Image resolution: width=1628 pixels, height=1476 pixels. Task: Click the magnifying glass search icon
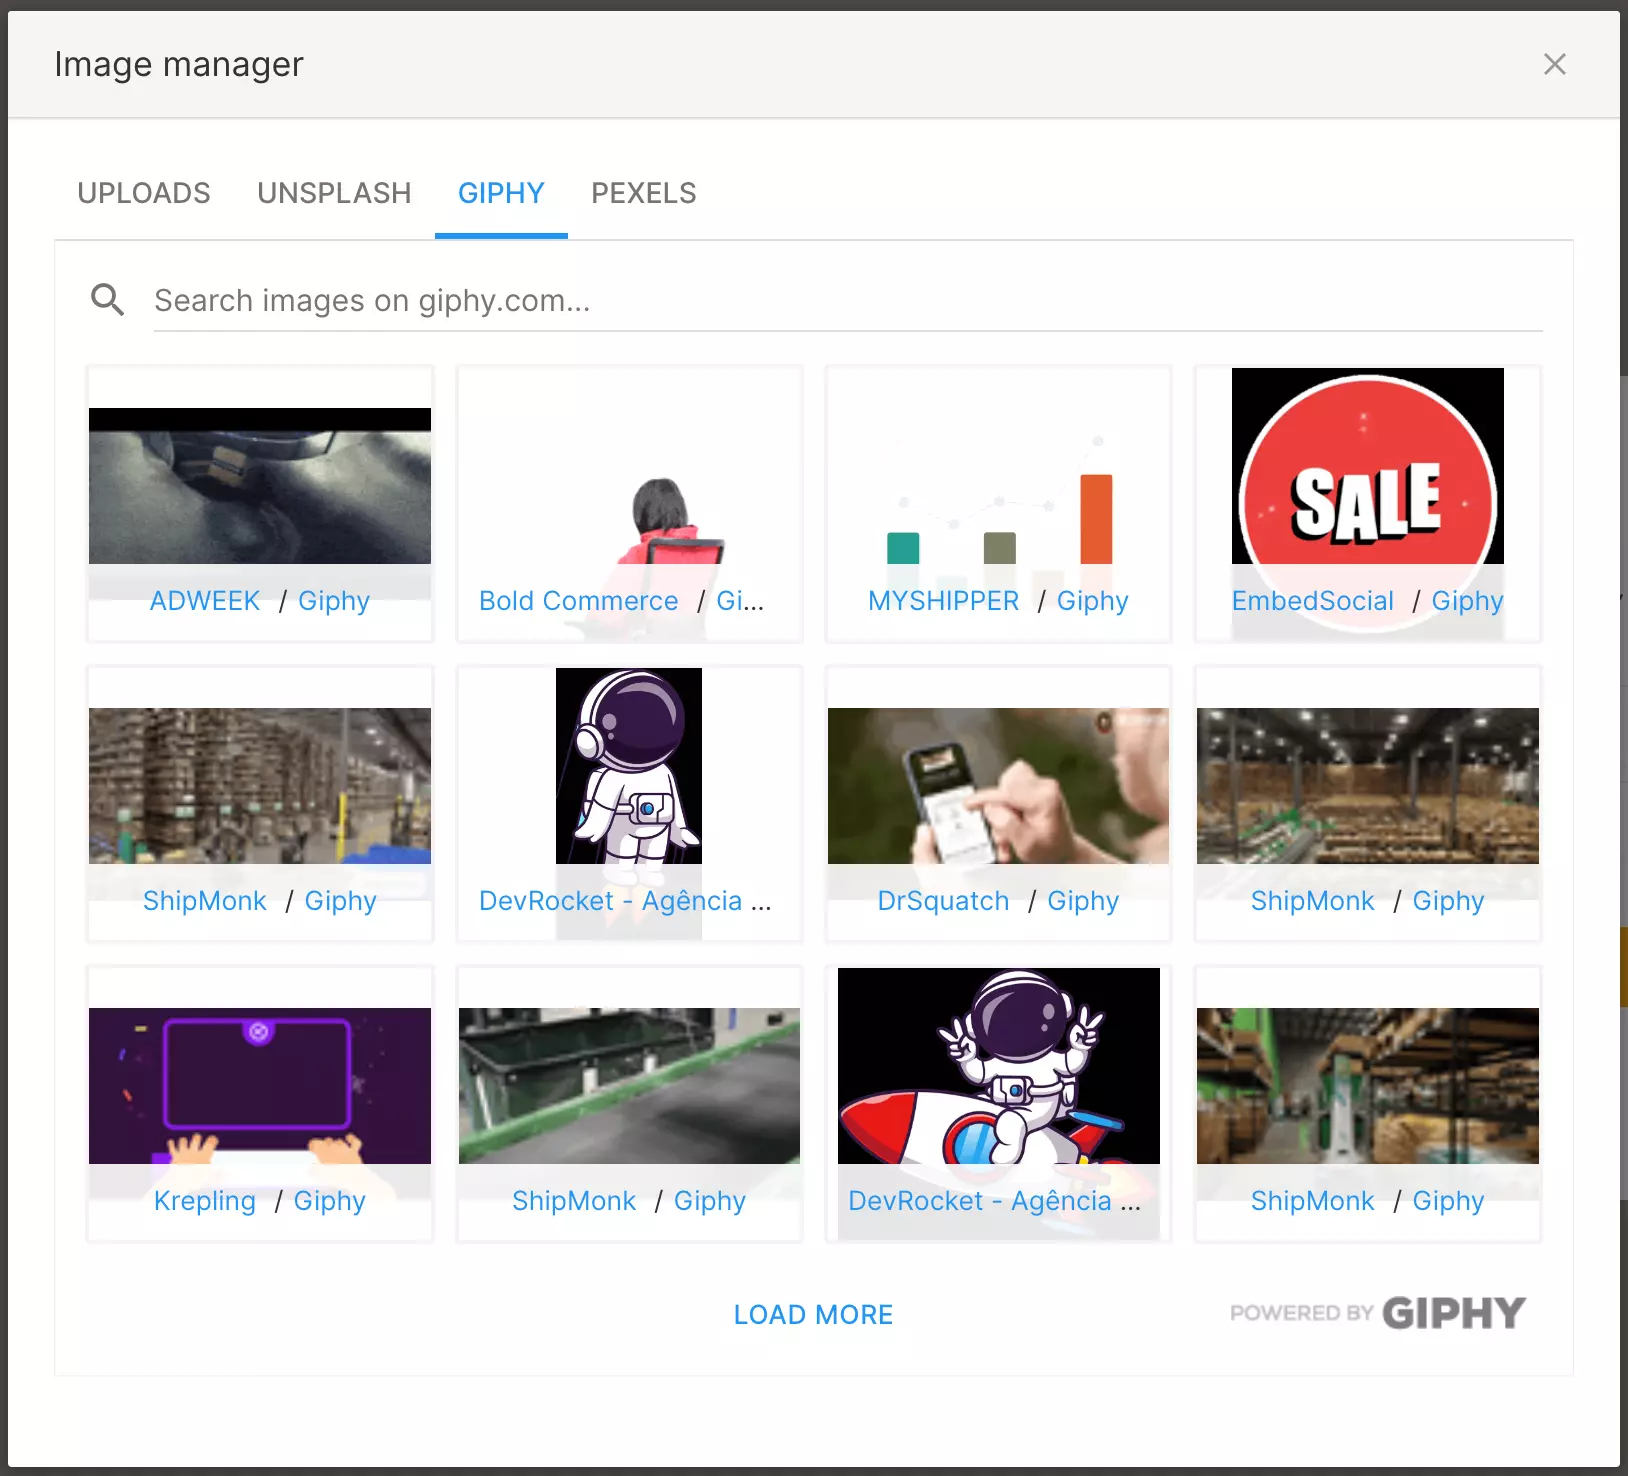click(x=108, y=300)
